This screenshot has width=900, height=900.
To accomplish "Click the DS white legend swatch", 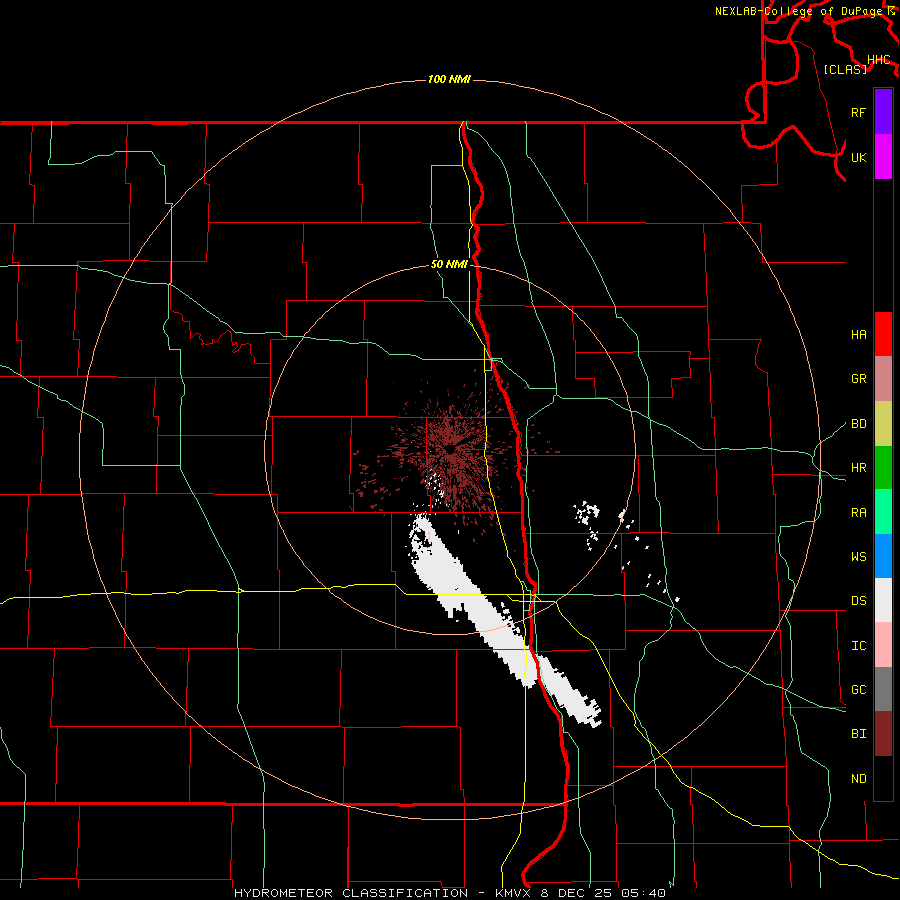I will point(883,600).
